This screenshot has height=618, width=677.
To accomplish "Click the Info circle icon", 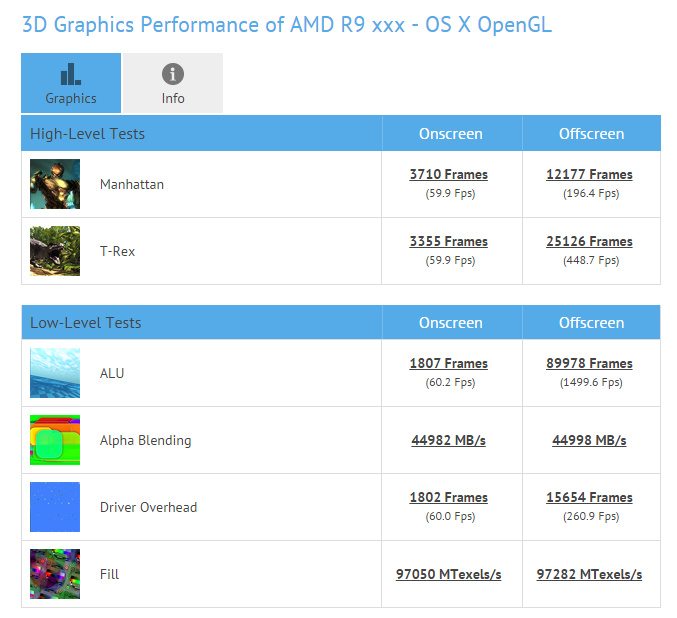I will point(173,74).
